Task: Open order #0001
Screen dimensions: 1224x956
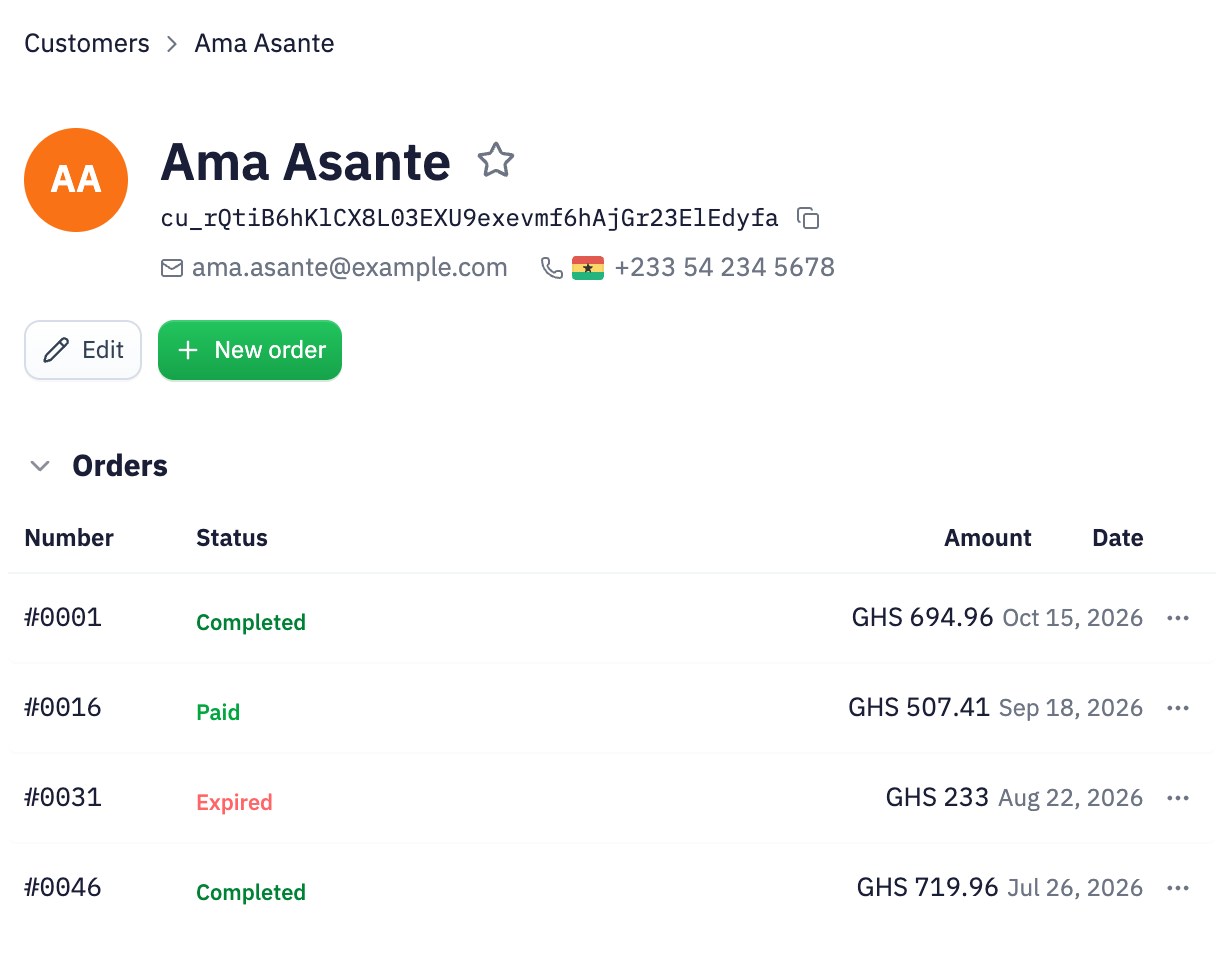Action: click(63, 618)
